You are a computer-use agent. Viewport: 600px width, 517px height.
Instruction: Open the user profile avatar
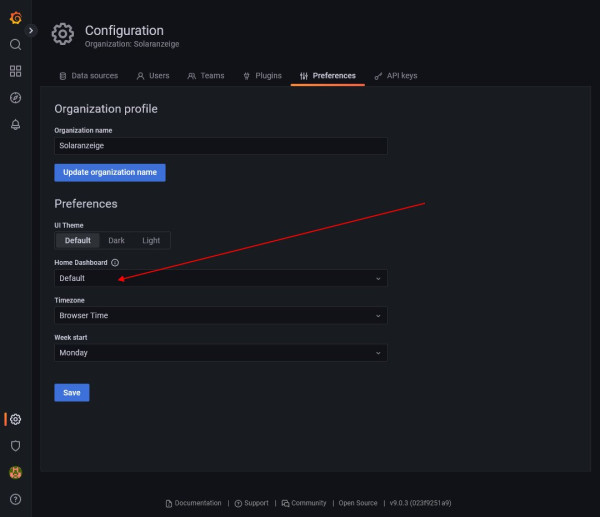[15, 472]
